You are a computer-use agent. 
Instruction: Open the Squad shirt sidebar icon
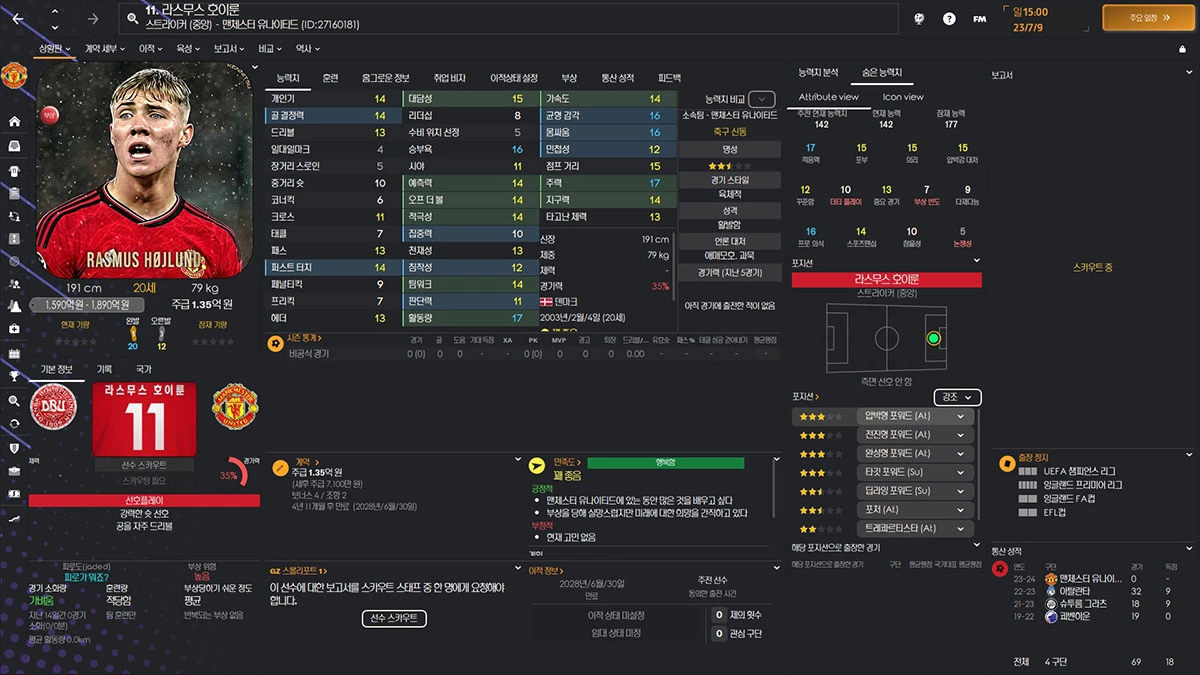pos(14,169)
